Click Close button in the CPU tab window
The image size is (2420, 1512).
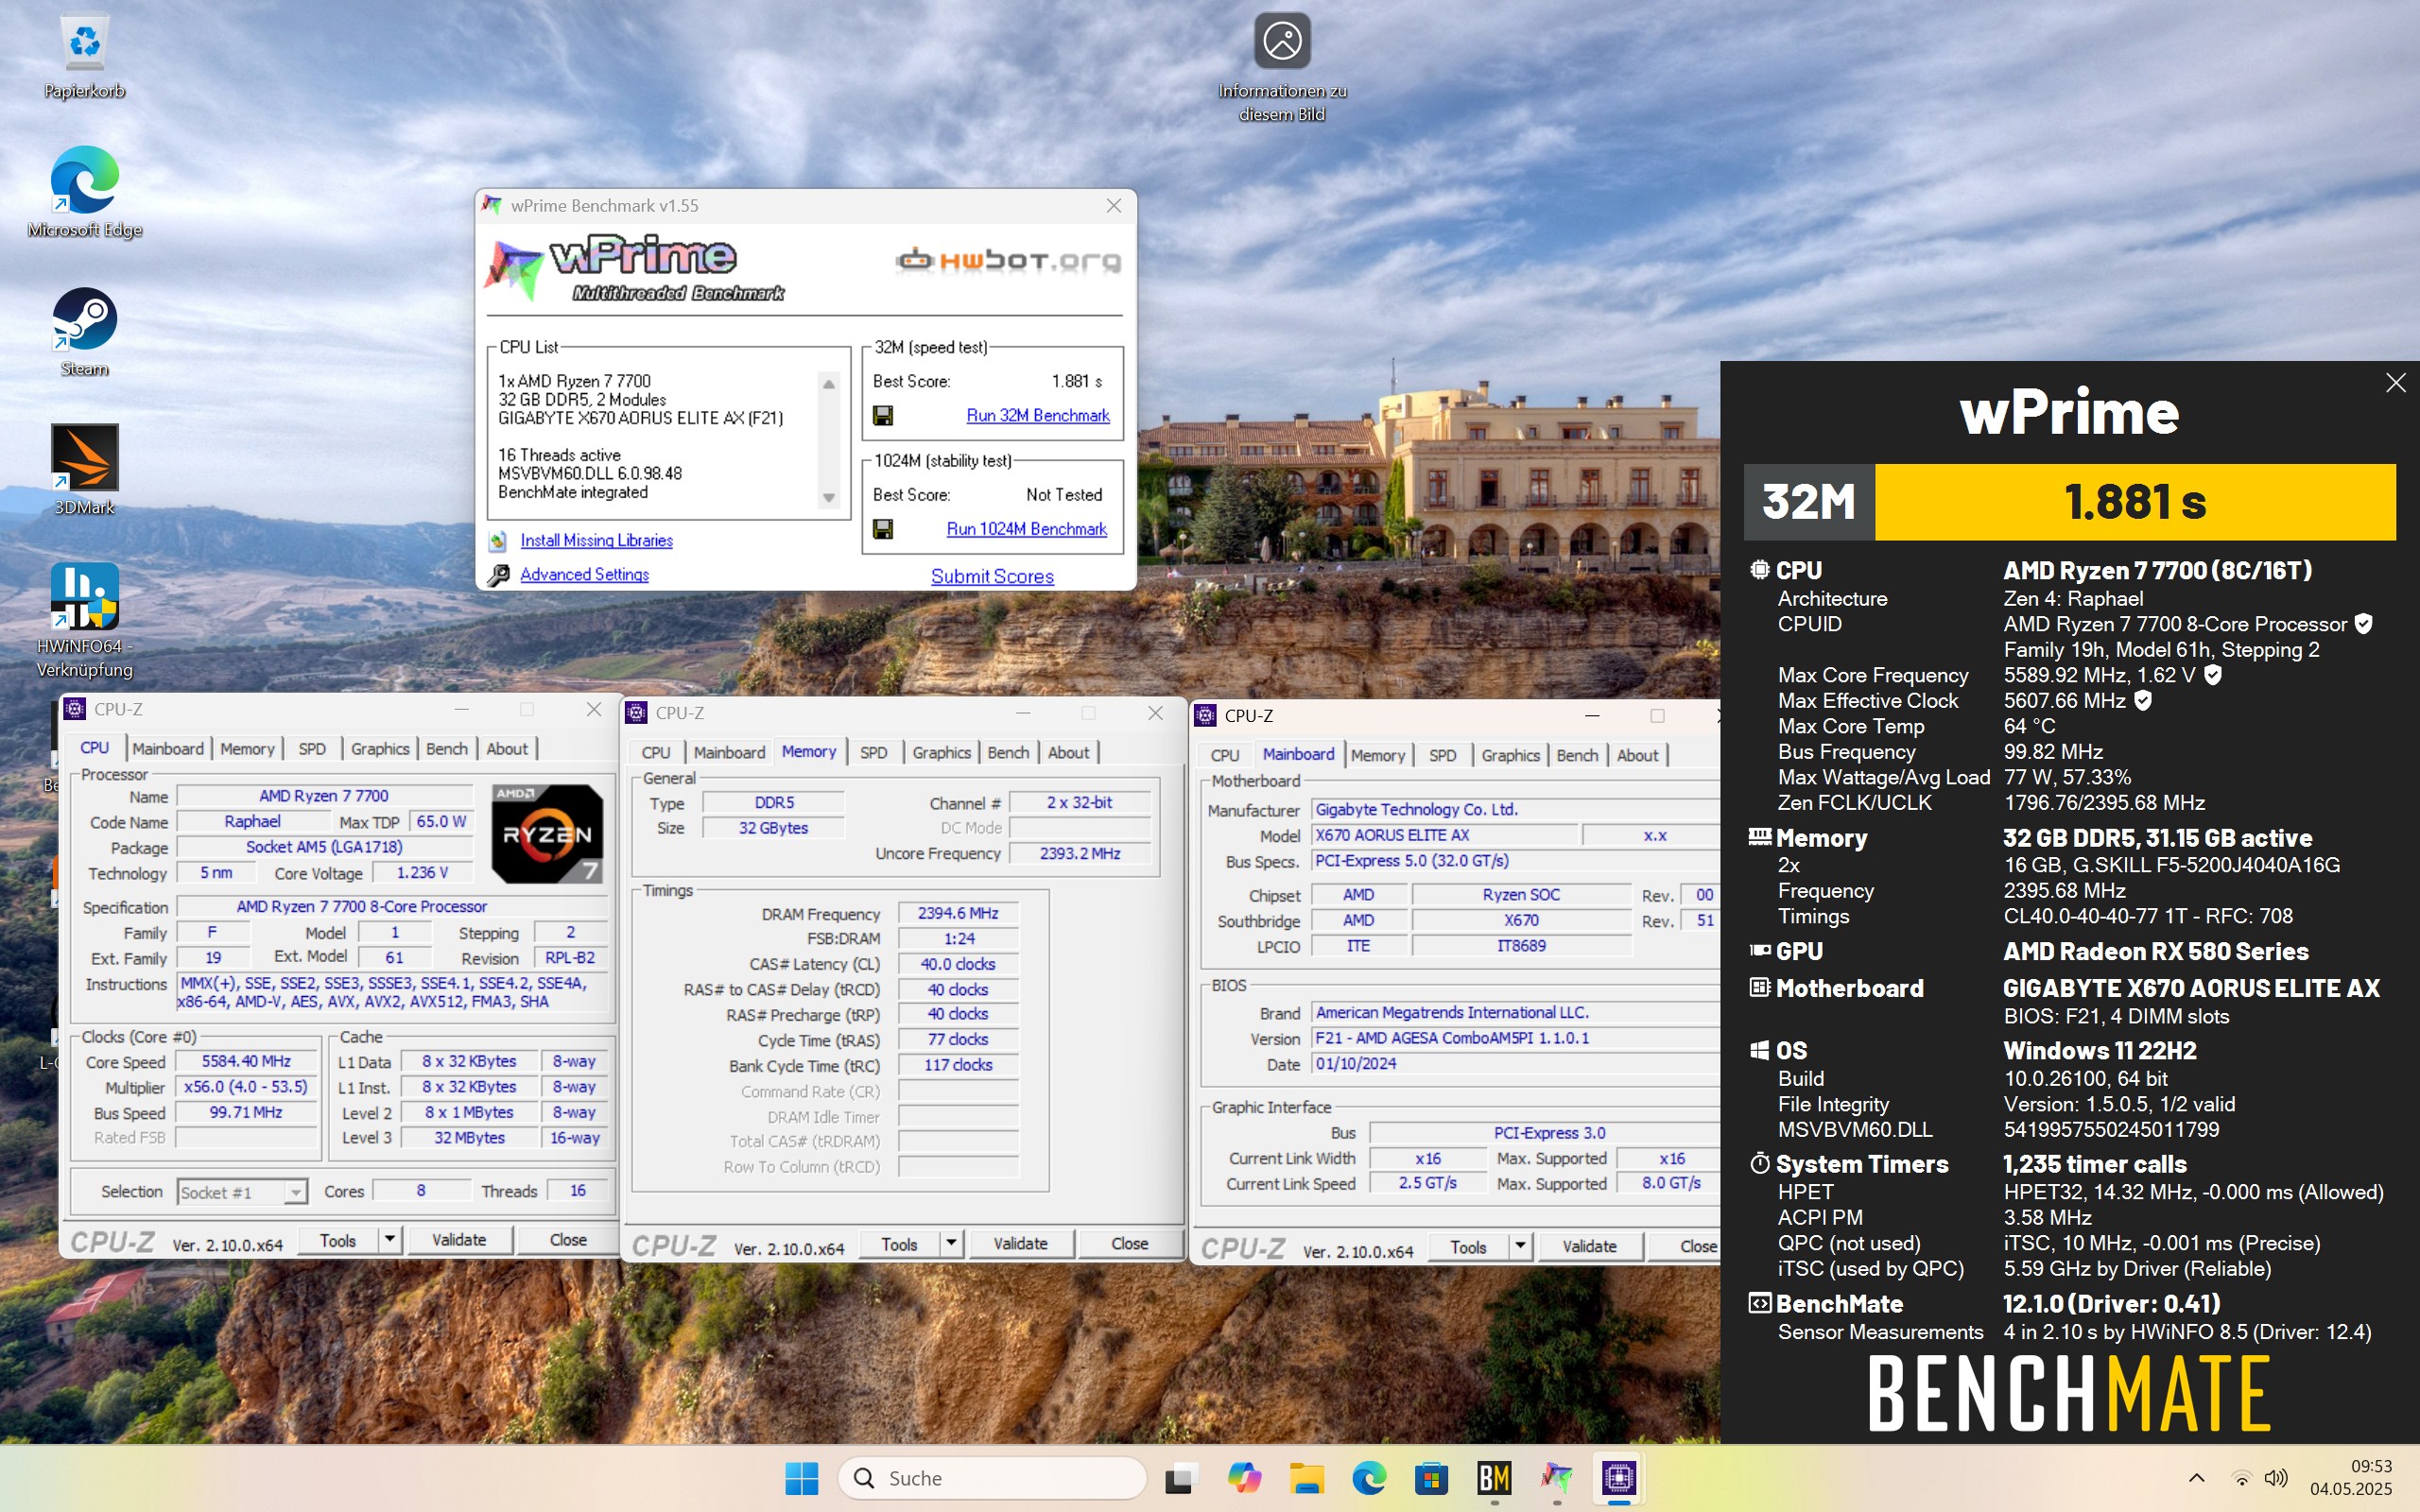[x=568, y=1240]
